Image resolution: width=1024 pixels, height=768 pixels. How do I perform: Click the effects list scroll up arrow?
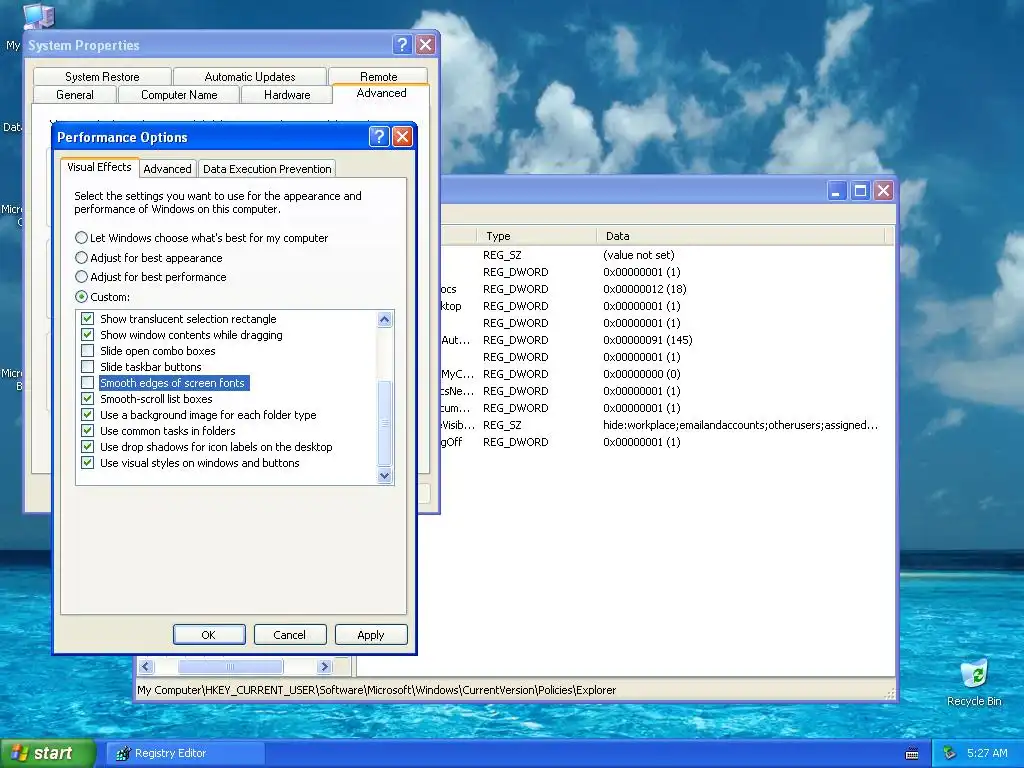pos(385,319)
